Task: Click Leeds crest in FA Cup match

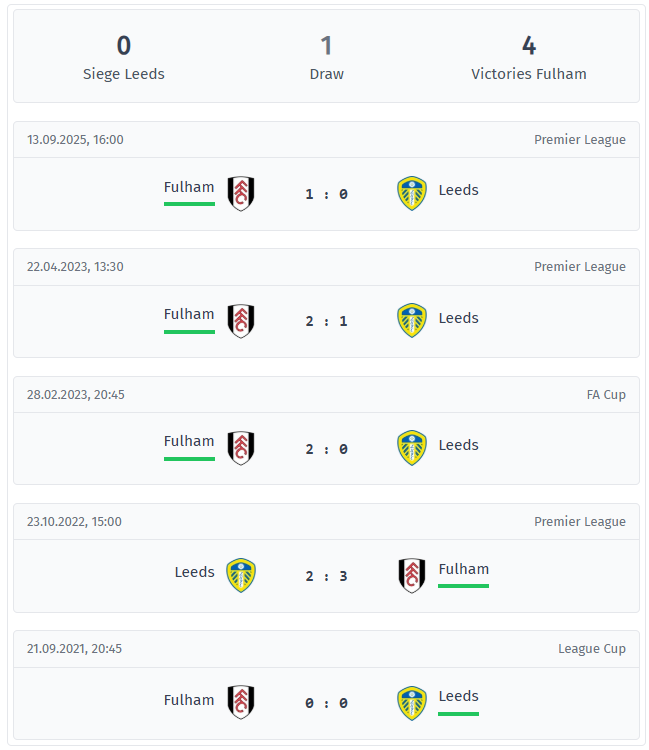Action: coord(412,448)
